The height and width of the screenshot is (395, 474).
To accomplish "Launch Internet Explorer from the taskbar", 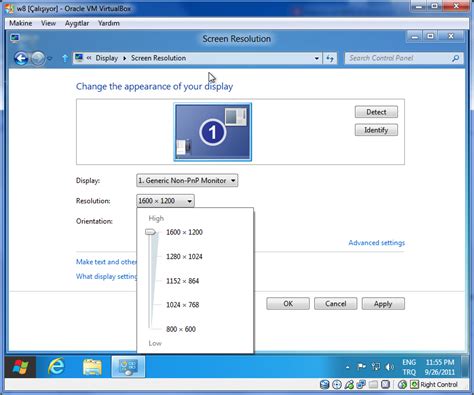I will (56, 367).
